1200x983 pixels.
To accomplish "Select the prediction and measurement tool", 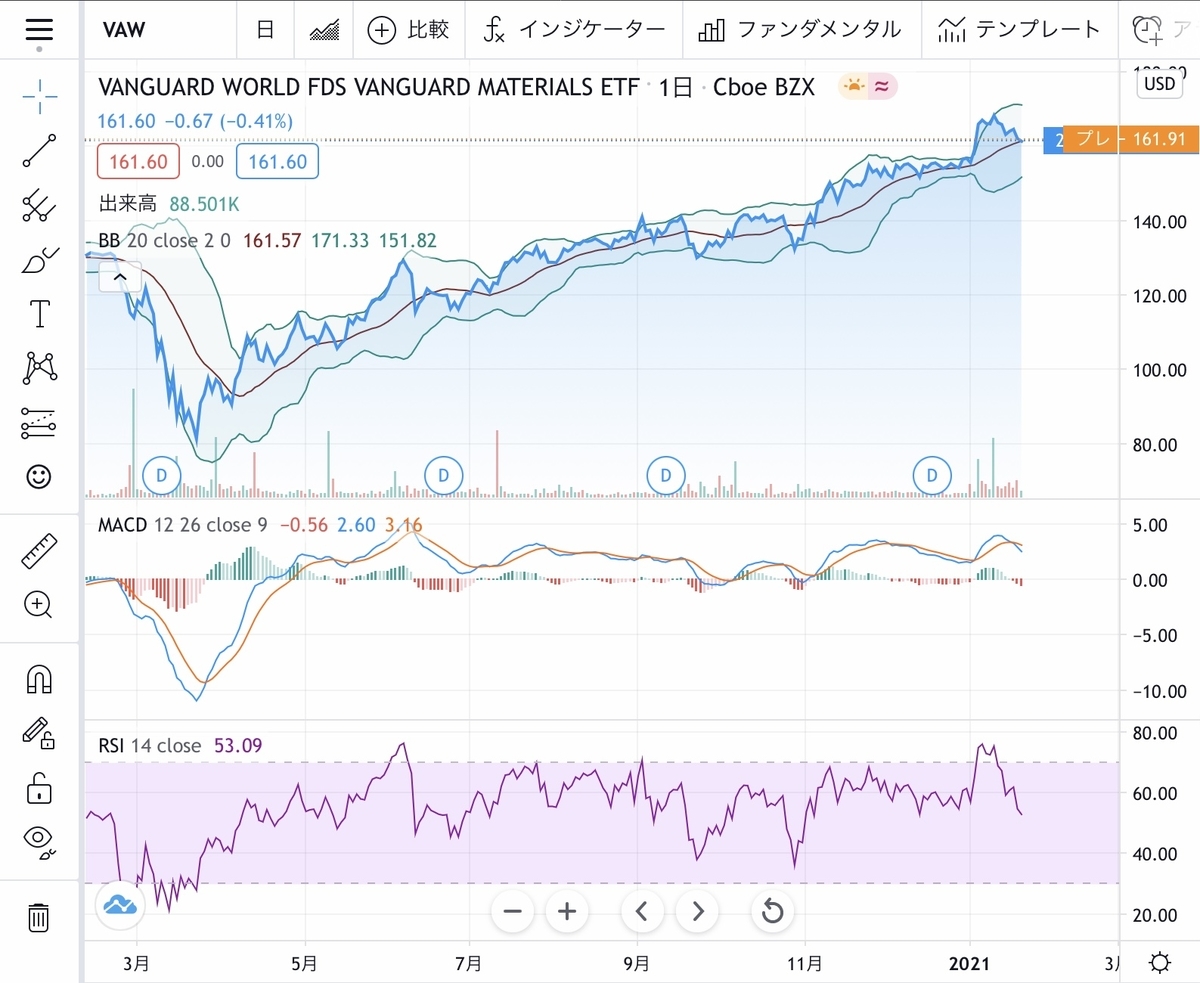I will coord(39,423).
